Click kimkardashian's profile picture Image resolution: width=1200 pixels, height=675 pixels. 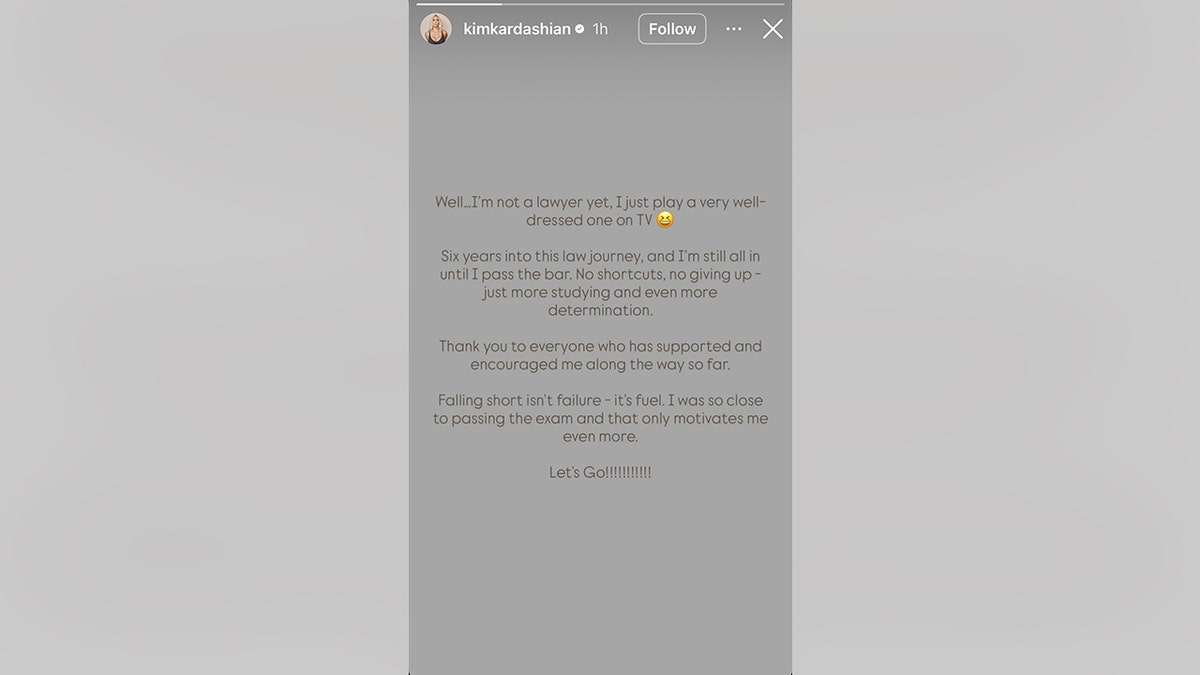[436, 29]
